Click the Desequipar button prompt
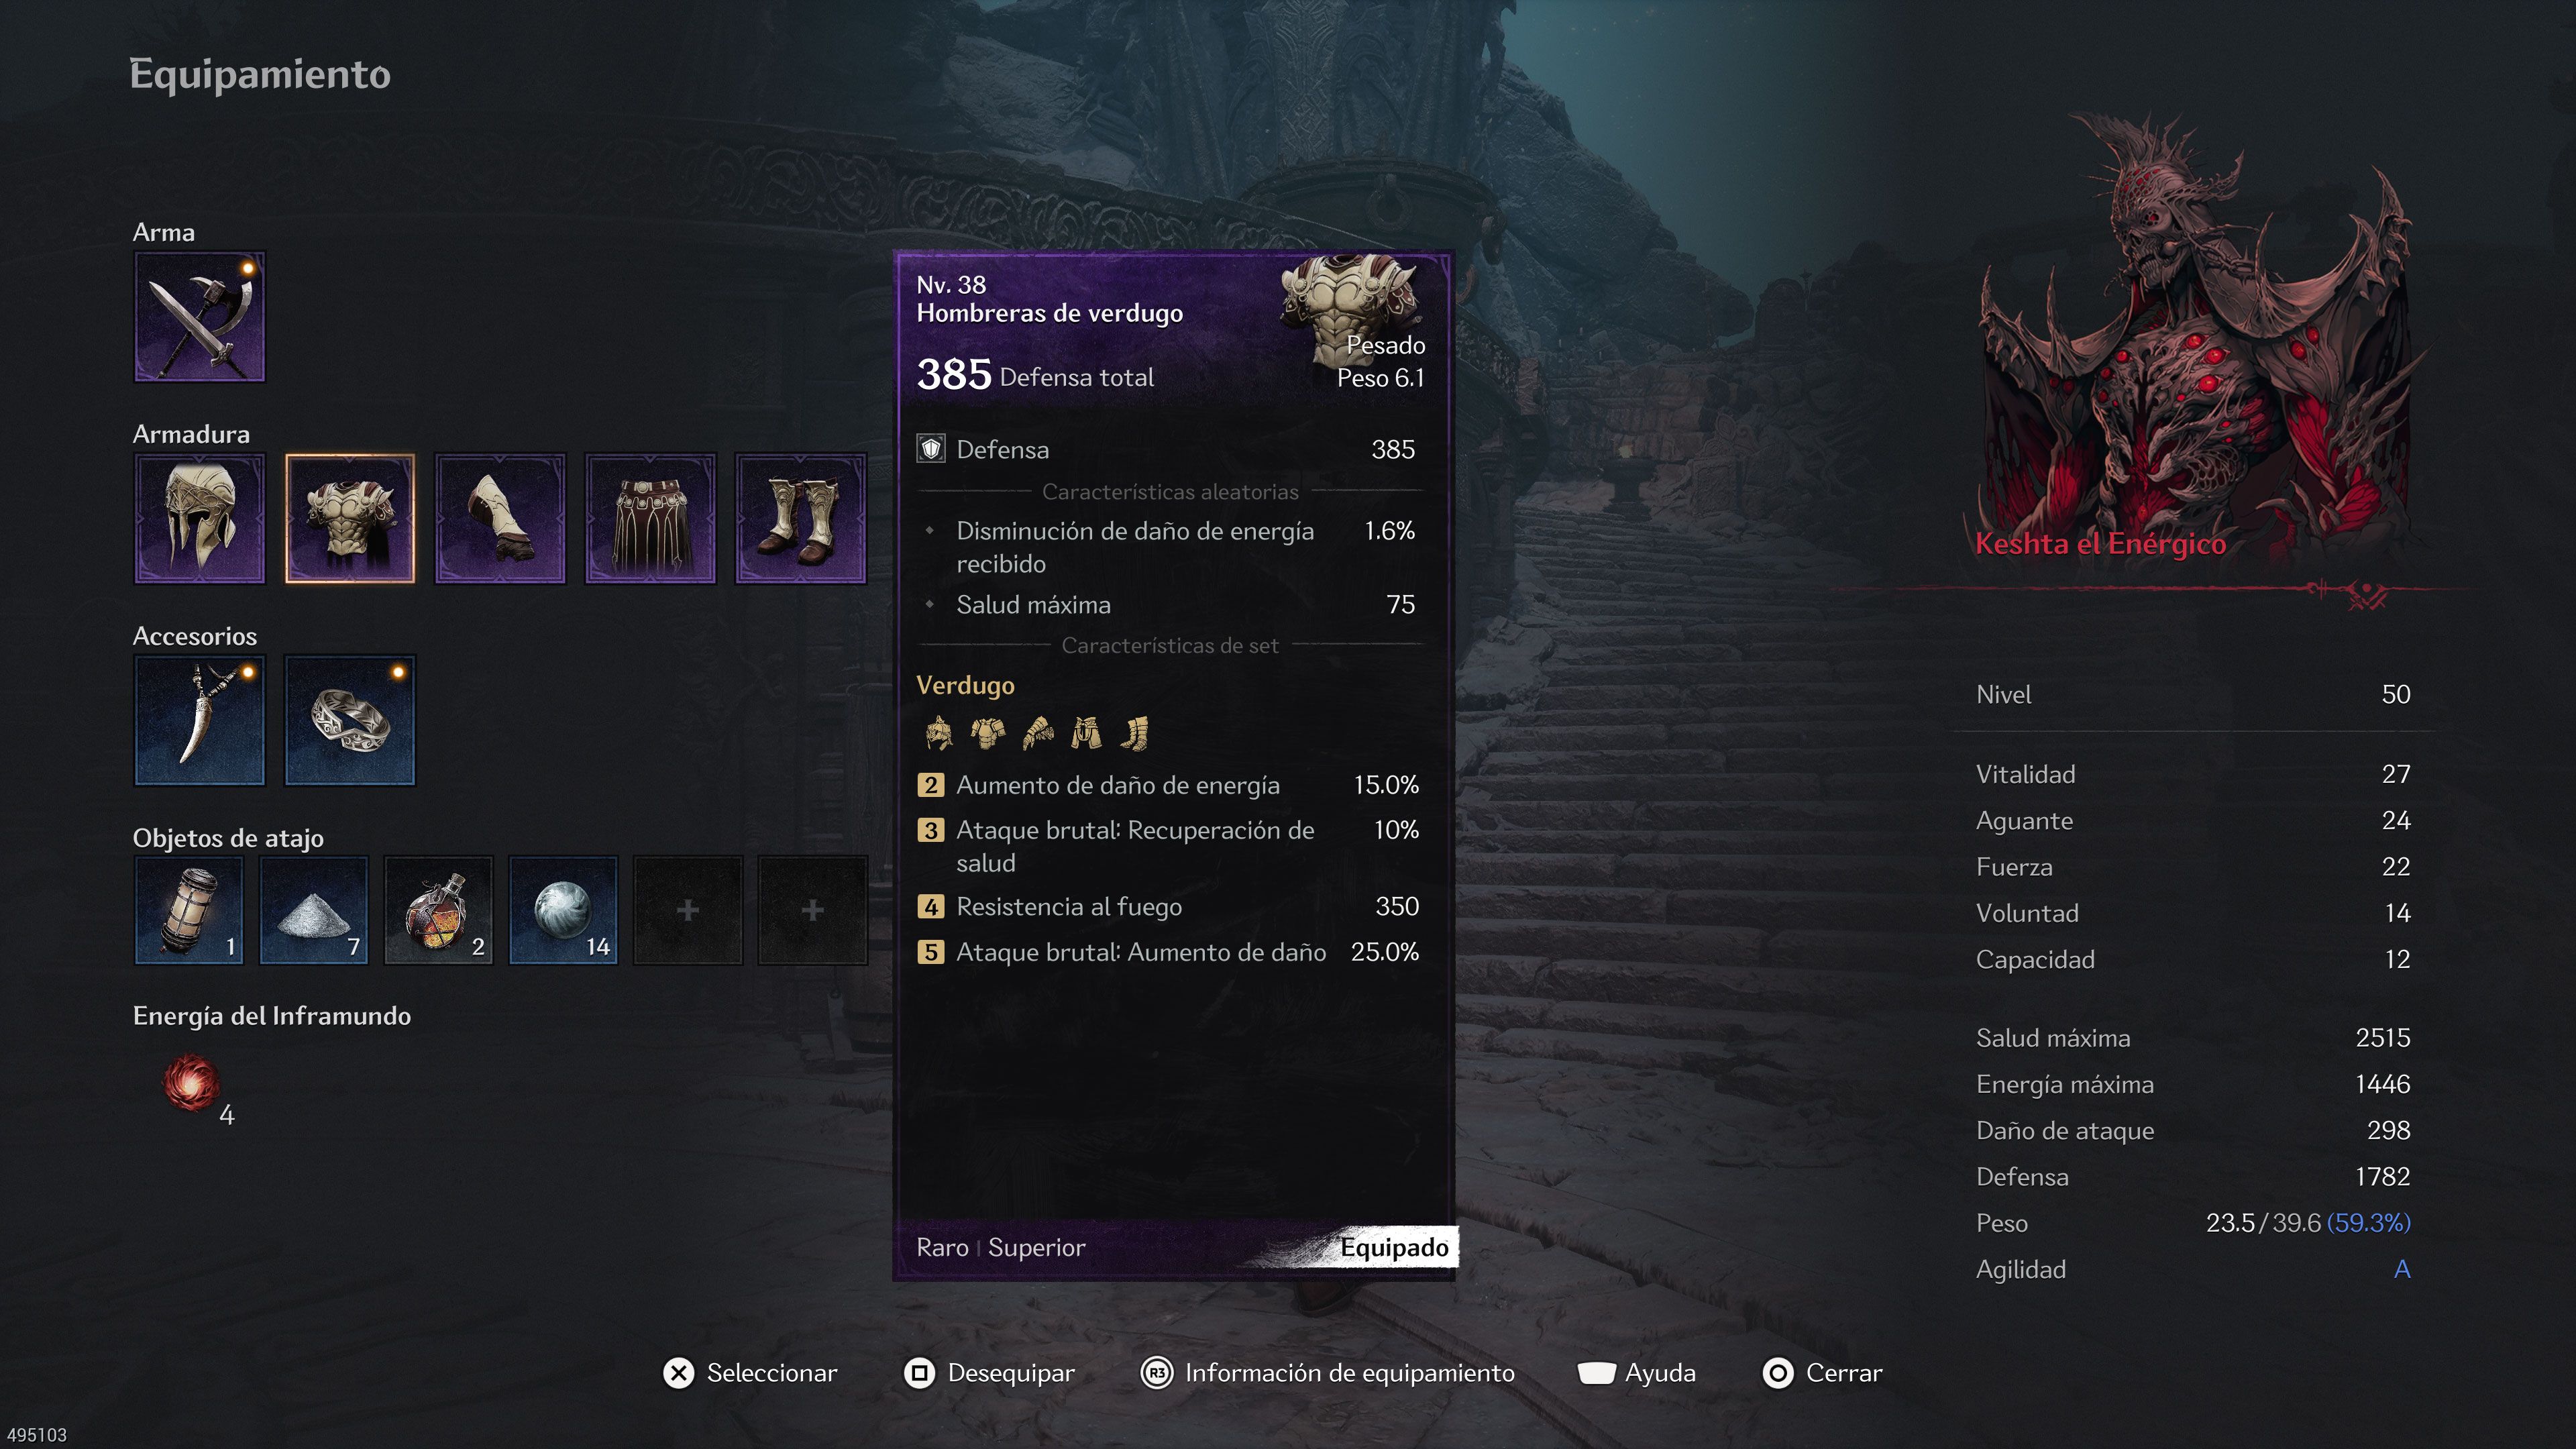 pyautogui.click(x=989, y=1373)
